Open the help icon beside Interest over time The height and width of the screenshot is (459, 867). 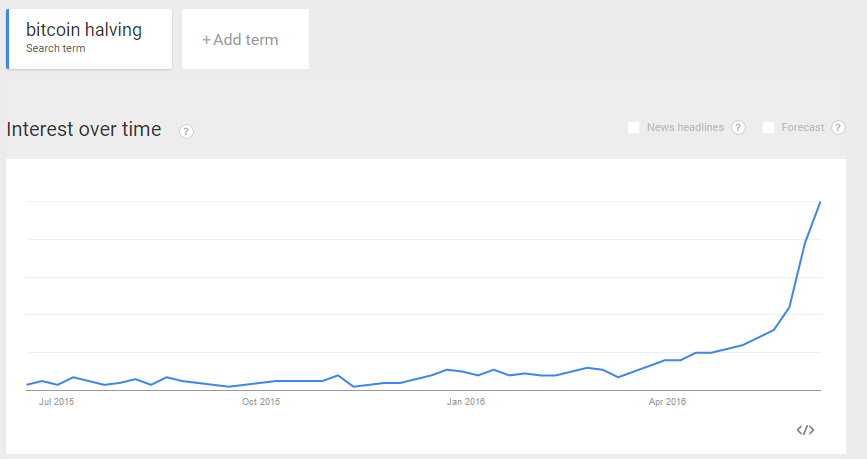(186, 131)
